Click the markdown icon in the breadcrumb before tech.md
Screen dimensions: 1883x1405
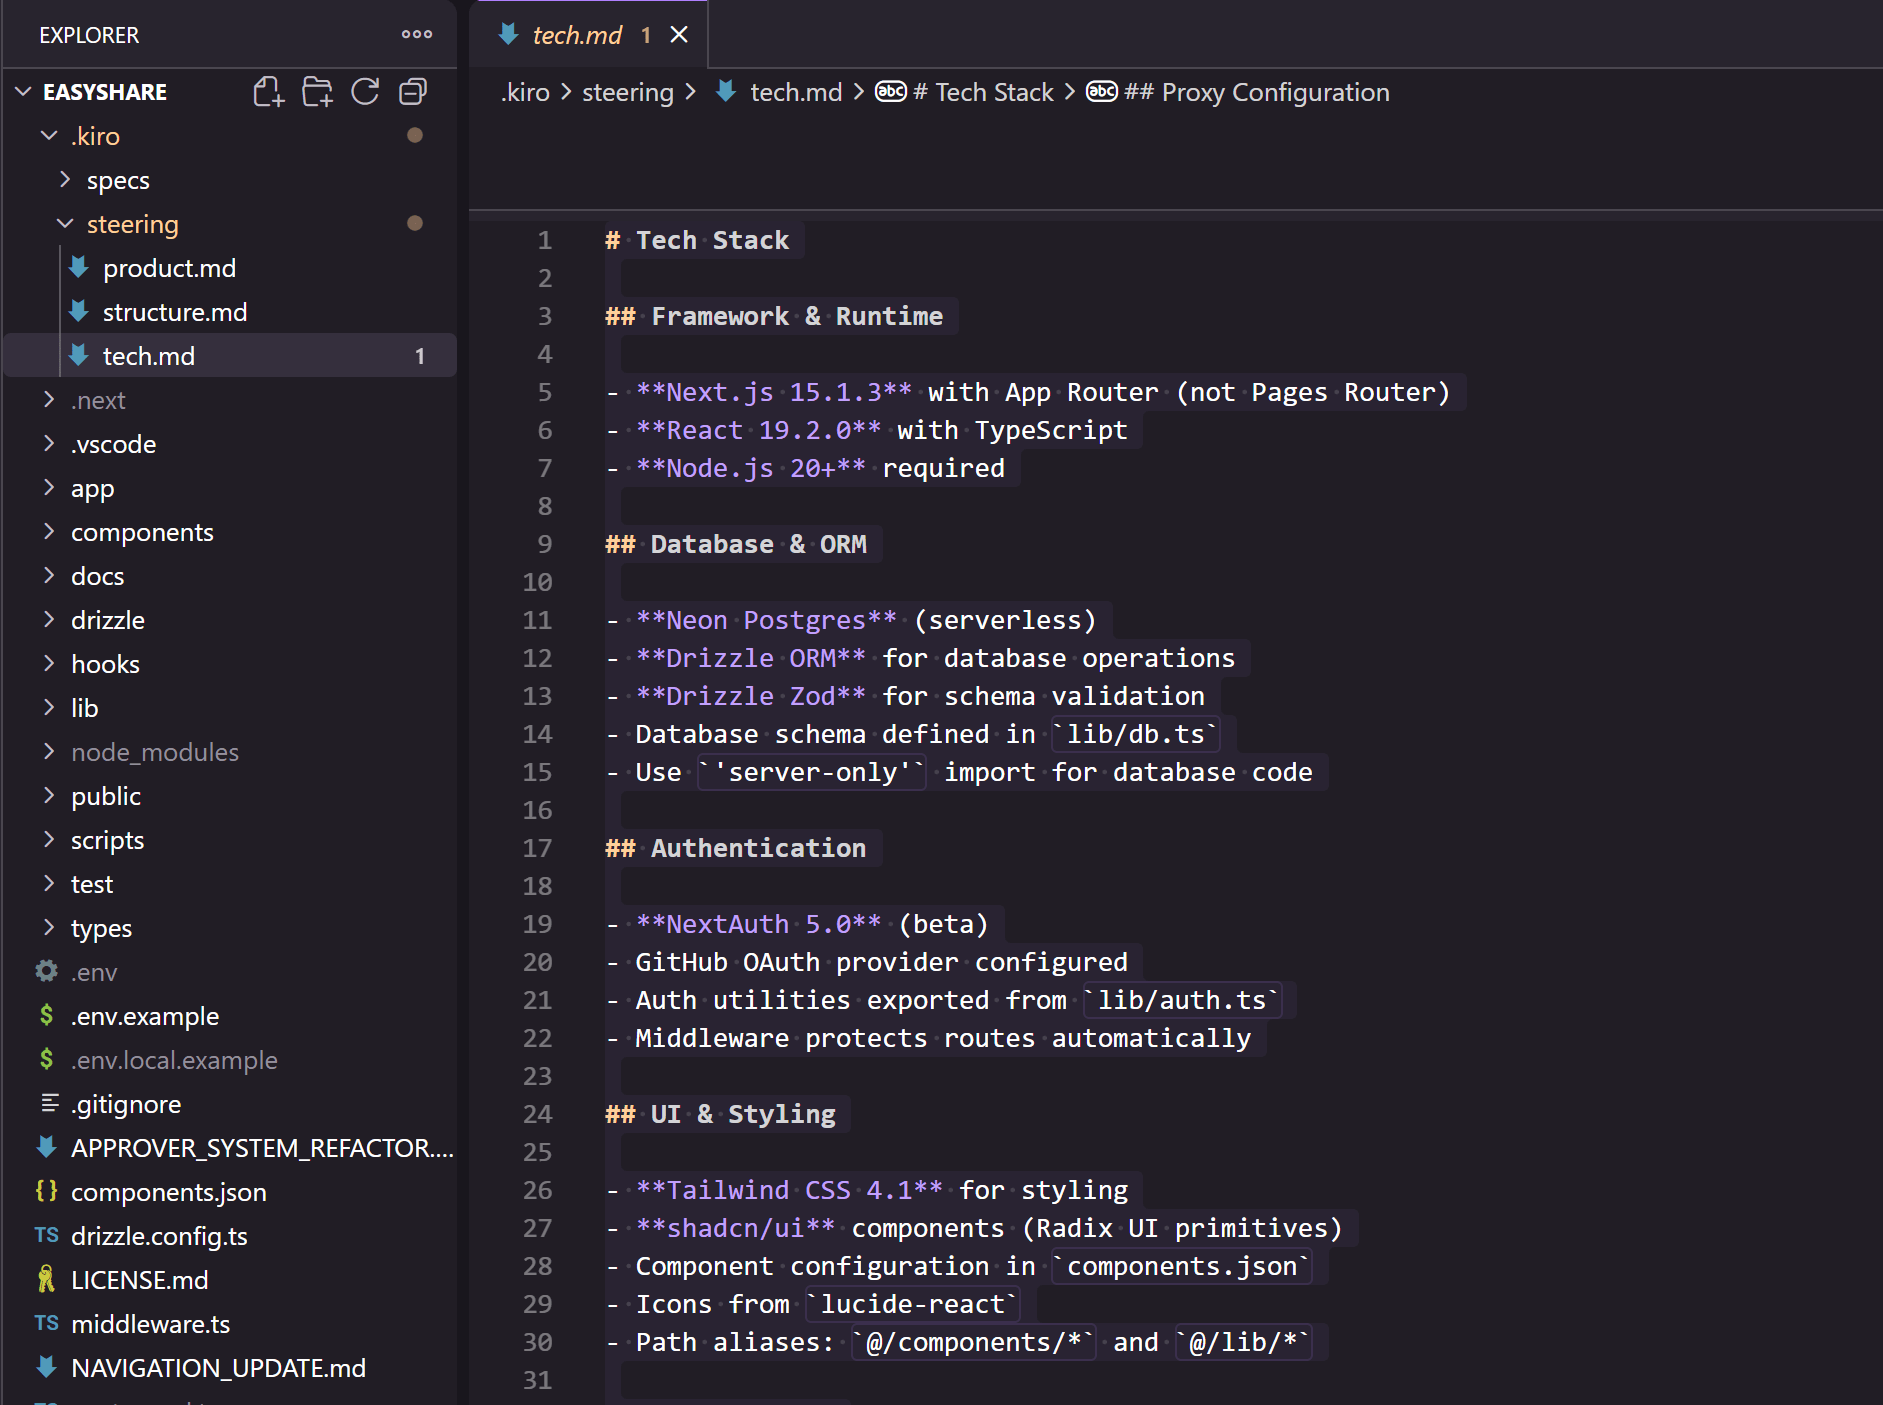point(727,92)
